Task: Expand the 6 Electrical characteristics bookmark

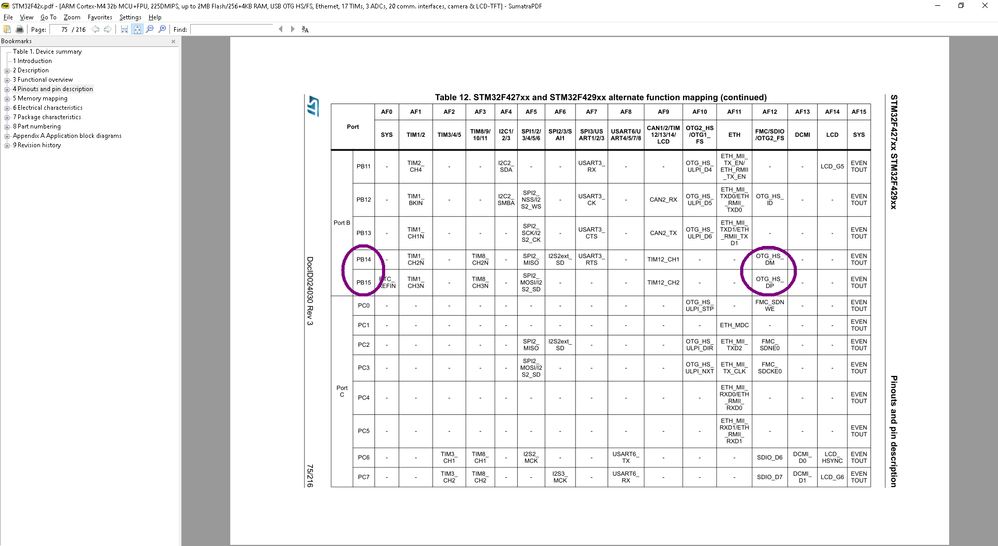Action: point(7,108)
